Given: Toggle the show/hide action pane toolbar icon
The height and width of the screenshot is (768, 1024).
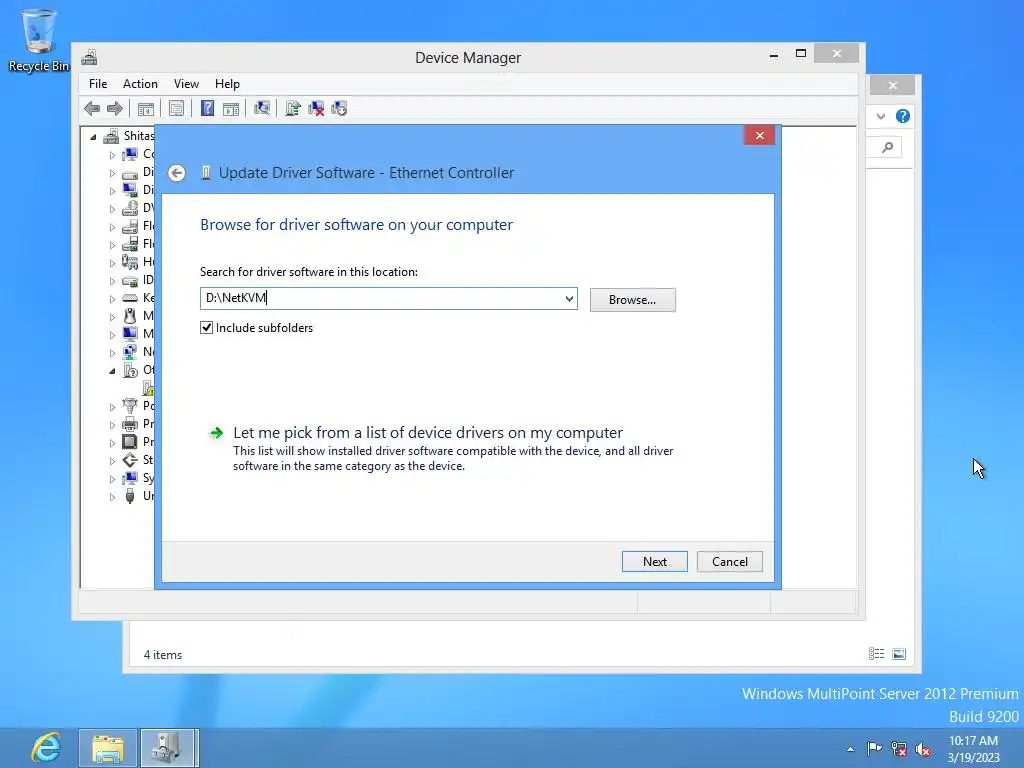Looking at the screenshot, I should point(231,108).
